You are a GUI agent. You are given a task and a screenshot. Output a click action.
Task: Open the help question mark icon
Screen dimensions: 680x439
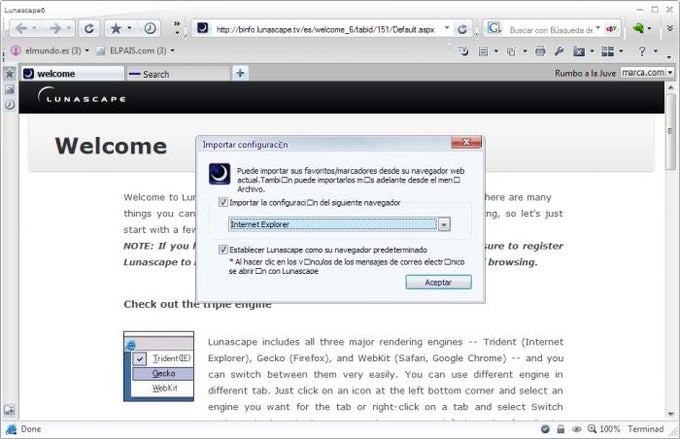641,51
